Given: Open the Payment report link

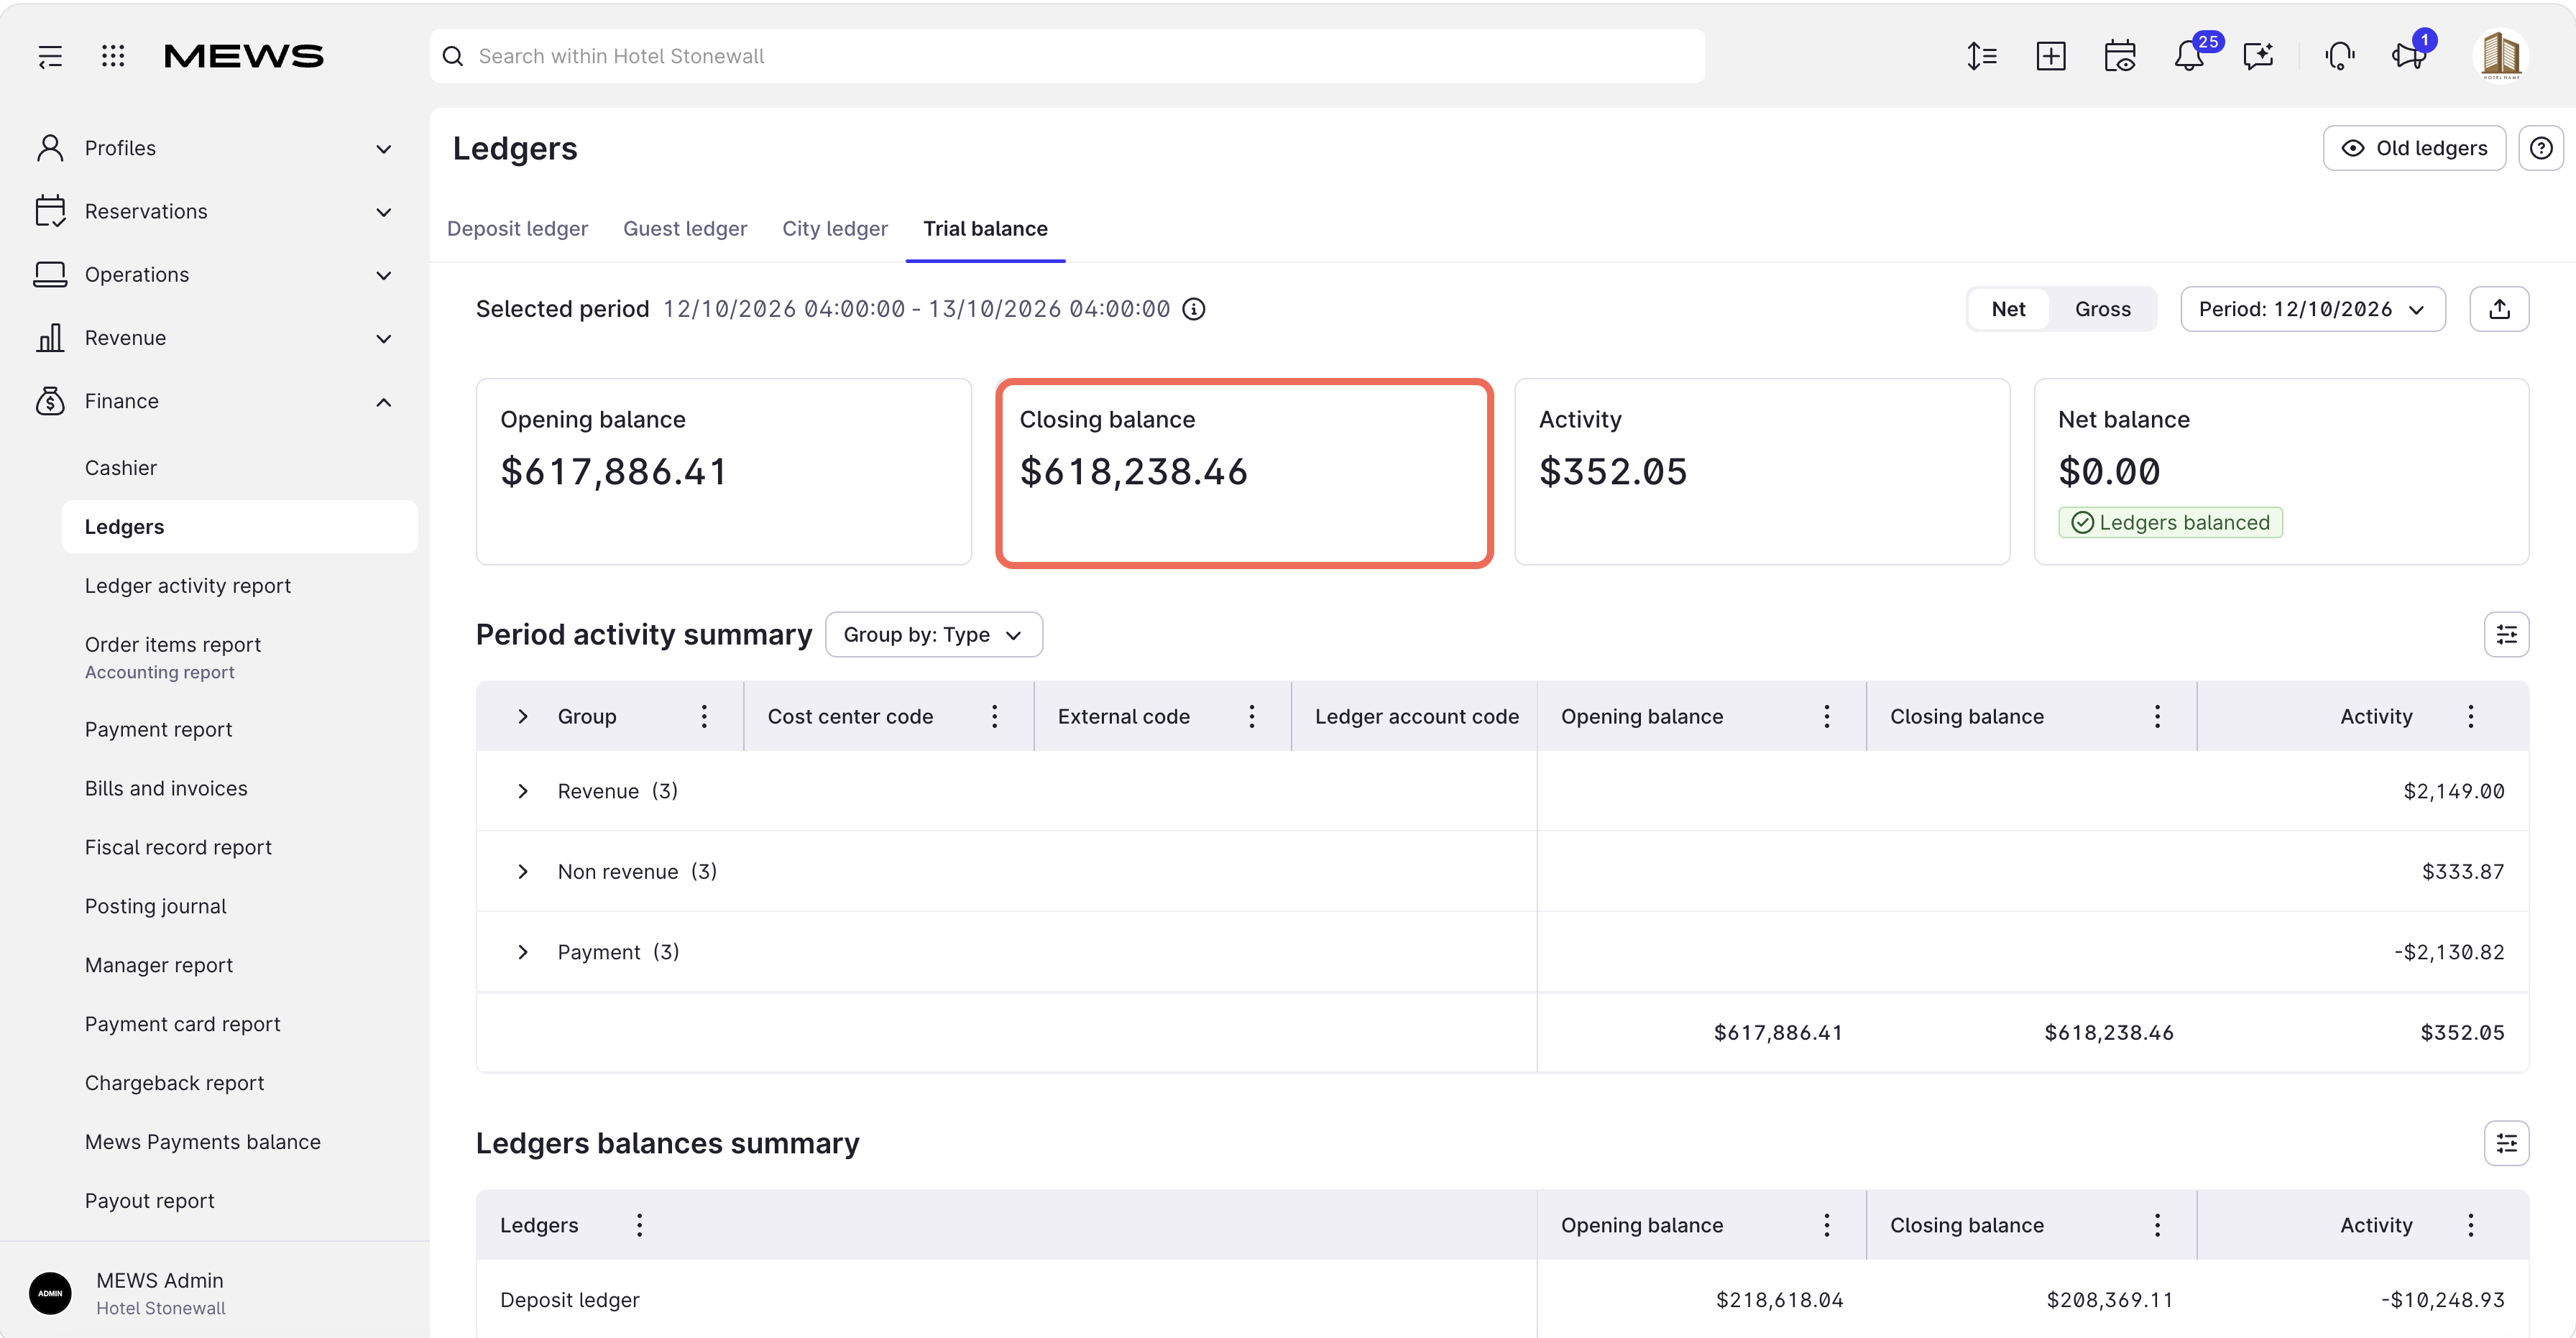Looking at the screenshot, I should (158, 729).
